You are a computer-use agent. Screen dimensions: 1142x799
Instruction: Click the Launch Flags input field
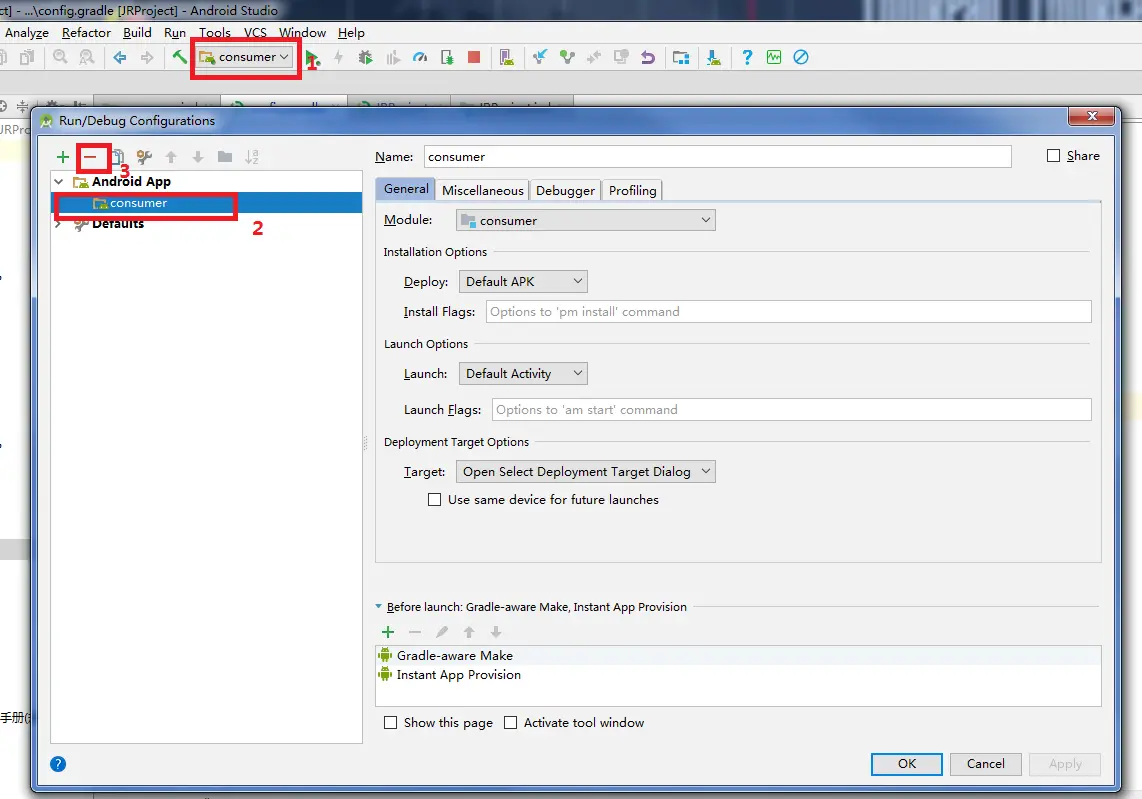click(792, 409)
